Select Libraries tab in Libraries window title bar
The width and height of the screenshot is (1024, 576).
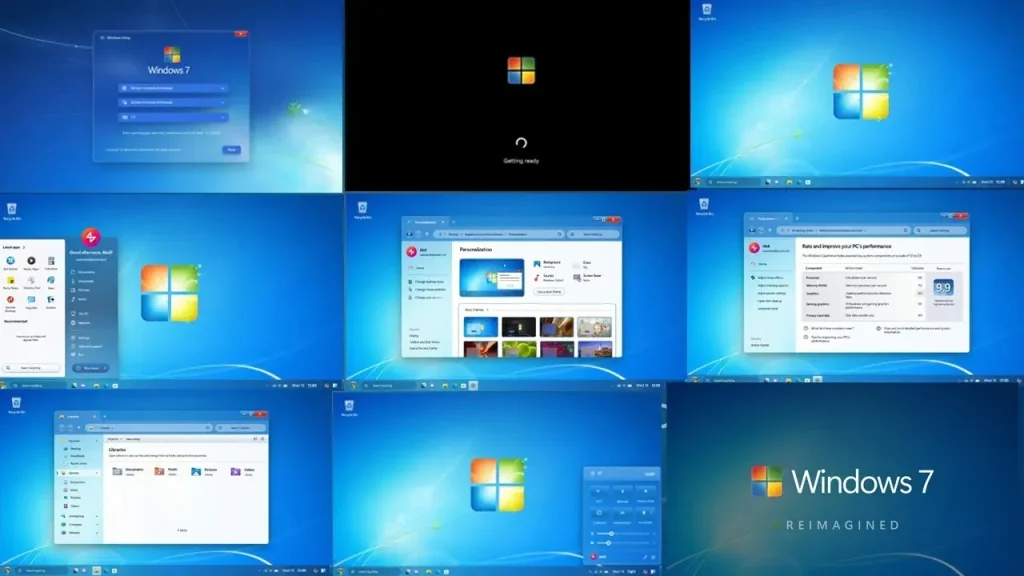tap(77, 417)
